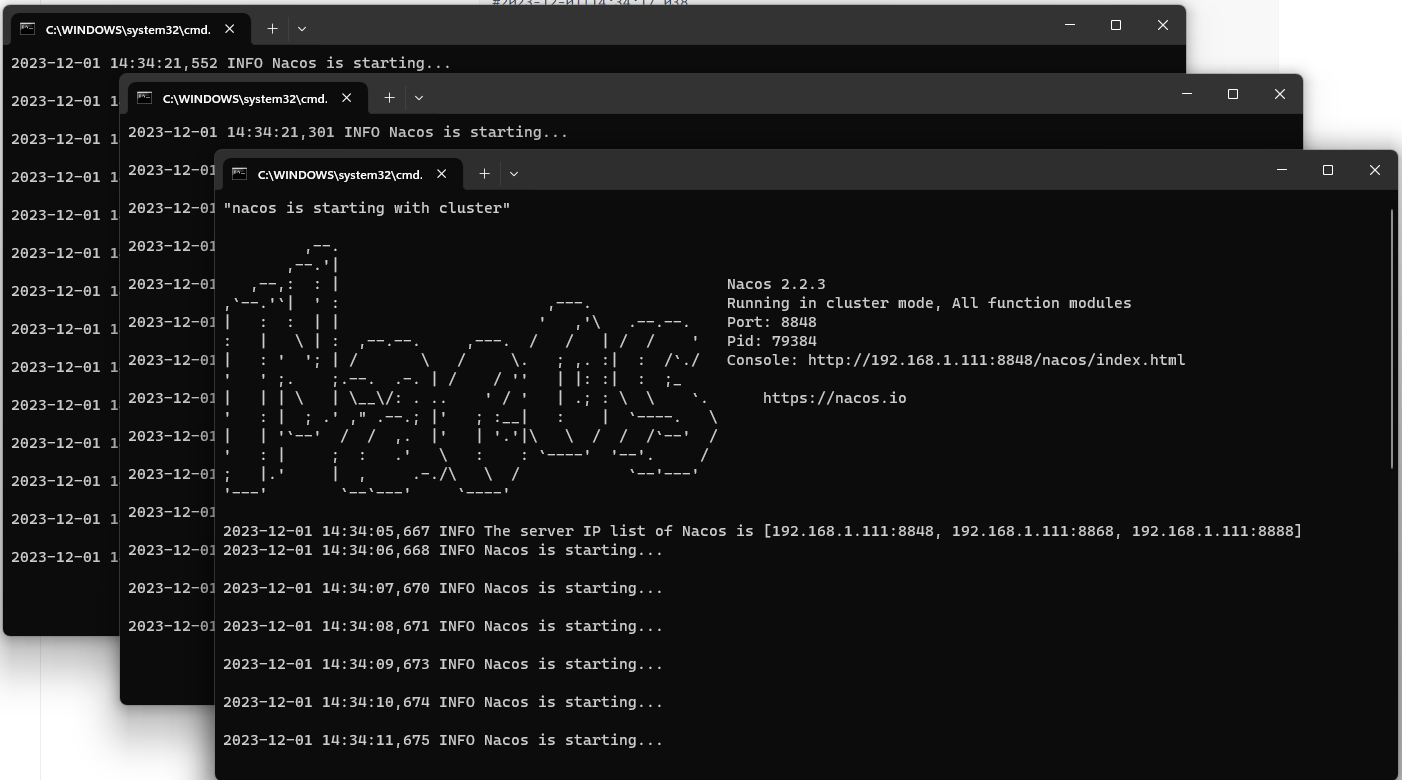Click the 'nacos is starting with cluster' line
The image size is (1402, 780).
click(x=367, y=208)
